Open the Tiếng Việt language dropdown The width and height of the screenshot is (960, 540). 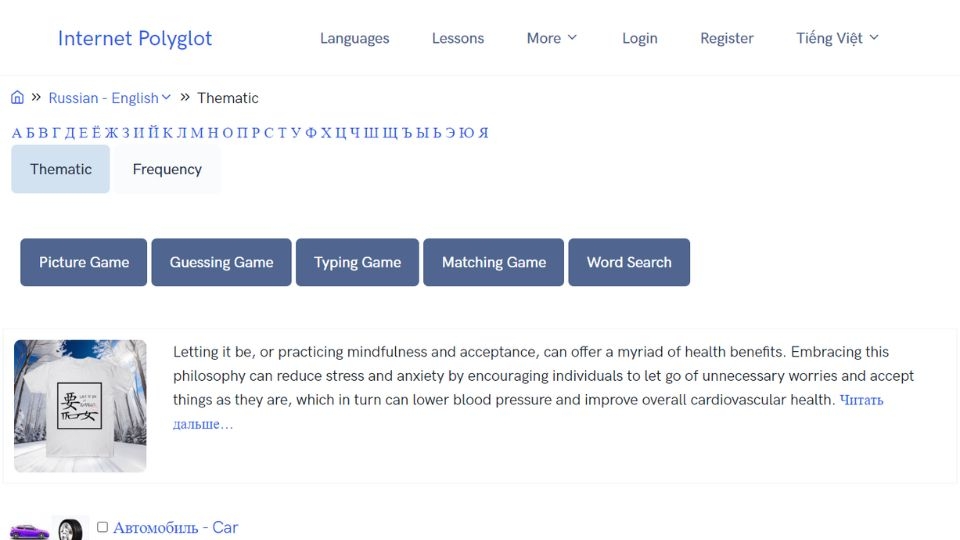pyautogui.click(x=837, y=38)
